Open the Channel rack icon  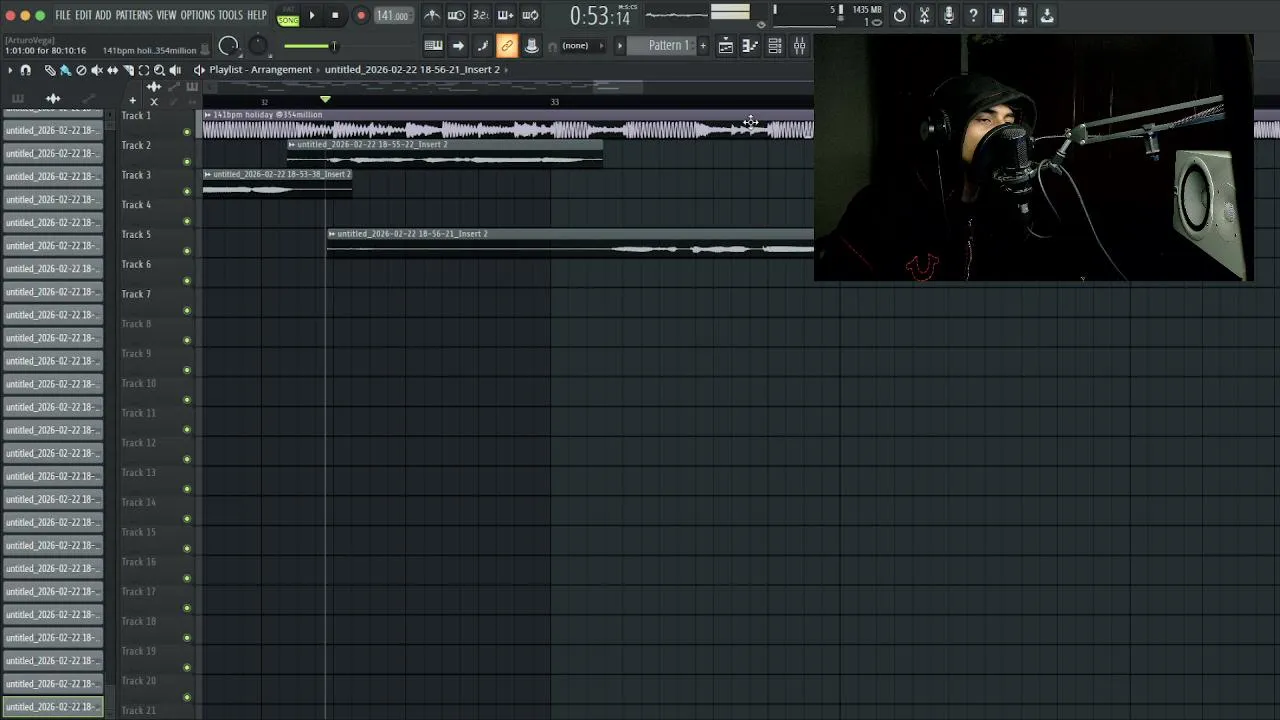775,45
